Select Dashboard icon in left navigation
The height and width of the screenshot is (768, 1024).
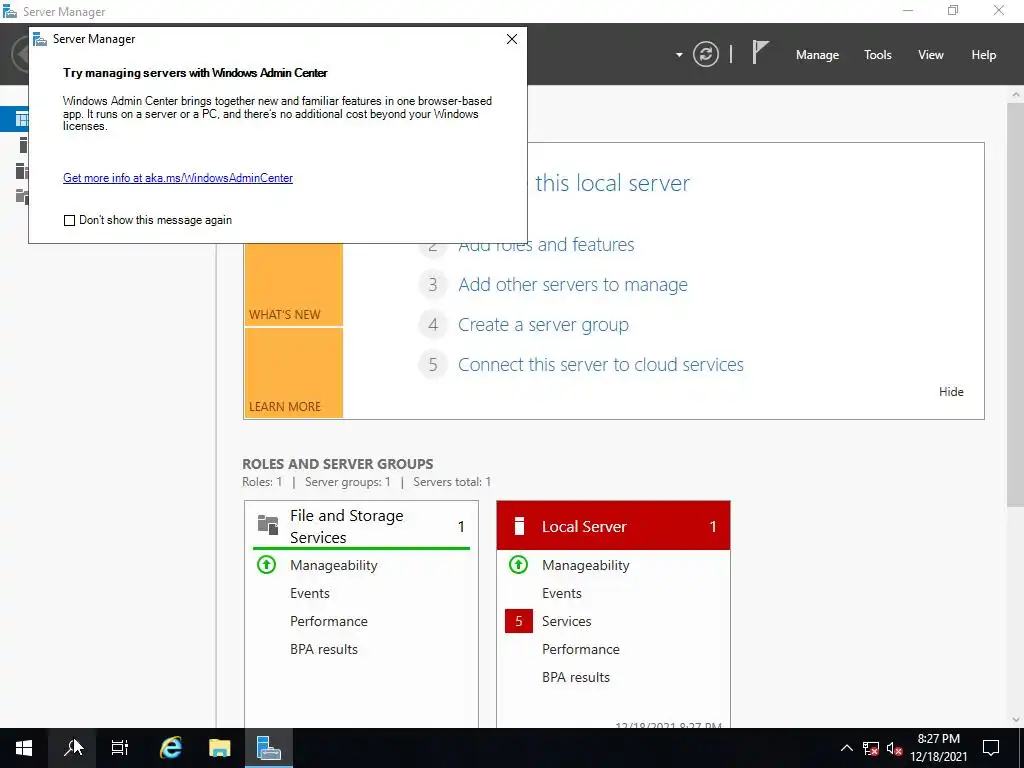coord(22,120)
